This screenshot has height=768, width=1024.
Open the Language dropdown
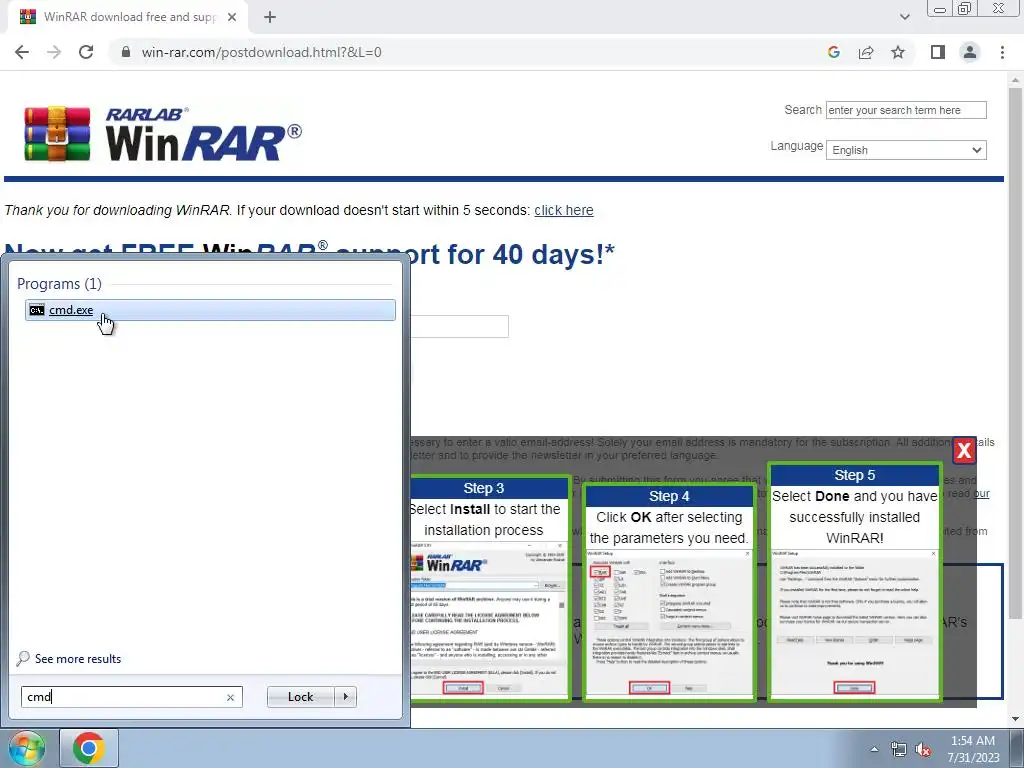pos(906,150)
